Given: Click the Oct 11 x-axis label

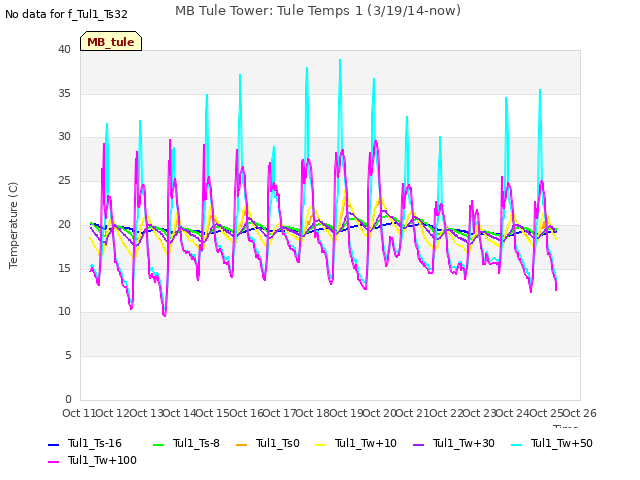Looking at the screenshot, I should (79, 413).
